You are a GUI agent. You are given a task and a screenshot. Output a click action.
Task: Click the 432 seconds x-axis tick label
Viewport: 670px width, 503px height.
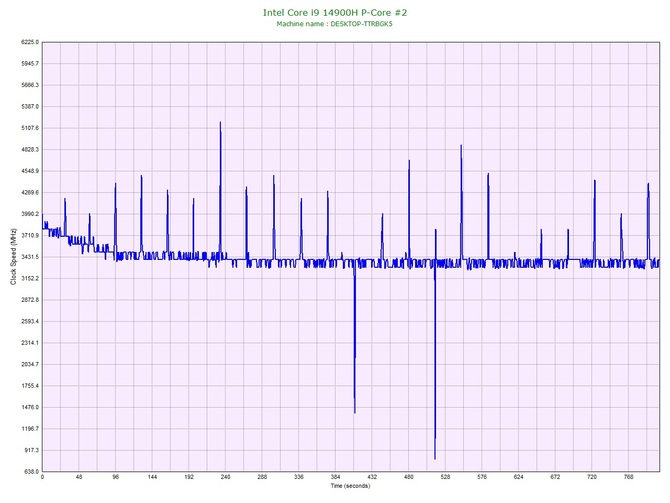[x=372, y=477]
